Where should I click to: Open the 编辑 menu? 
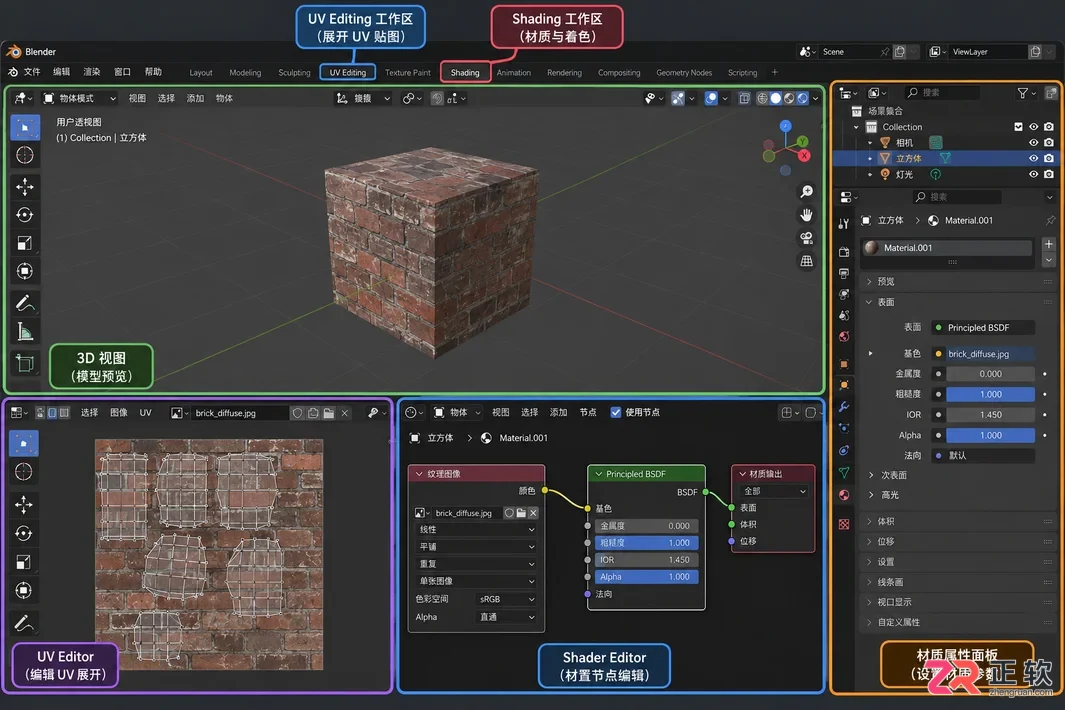tap(61, 72)
